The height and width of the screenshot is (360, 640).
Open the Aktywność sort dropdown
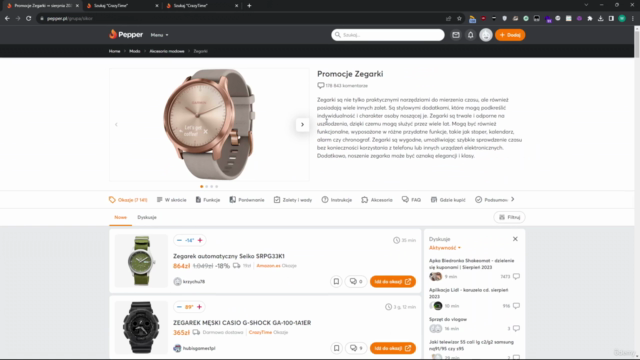click(444, 248)
